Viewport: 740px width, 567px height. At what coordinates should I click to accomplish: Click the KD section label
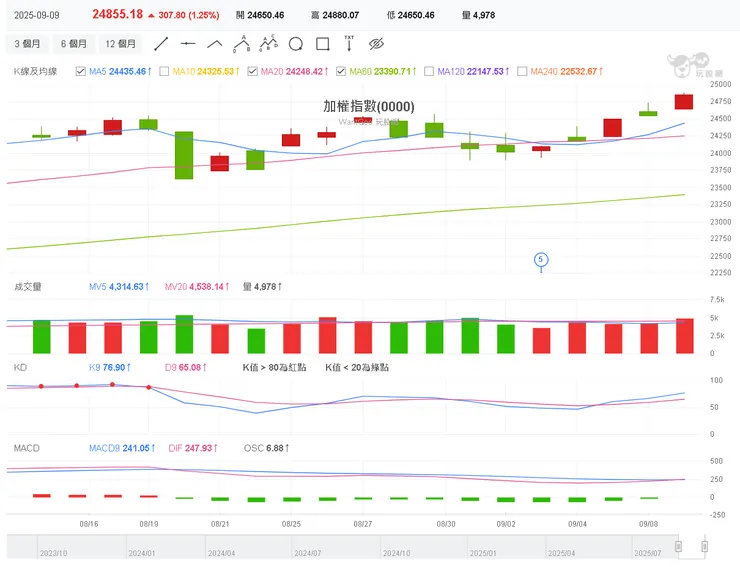pos(20,367)
